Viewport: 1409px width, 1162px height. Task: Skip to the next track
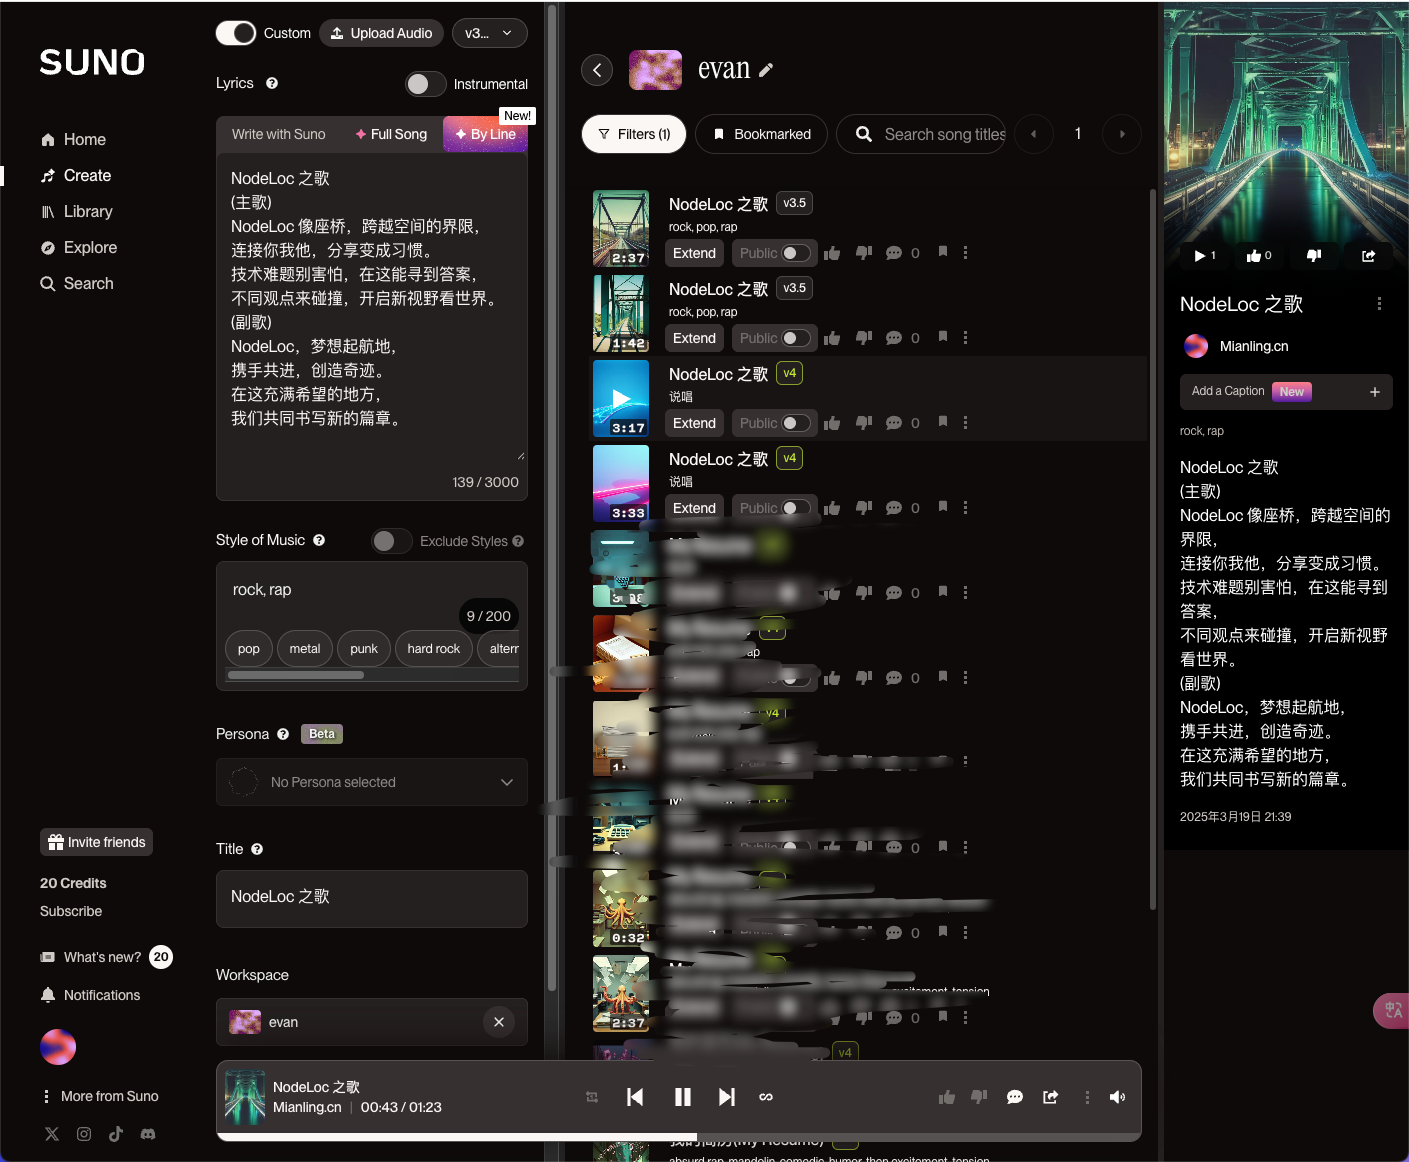pos(727,1097)
